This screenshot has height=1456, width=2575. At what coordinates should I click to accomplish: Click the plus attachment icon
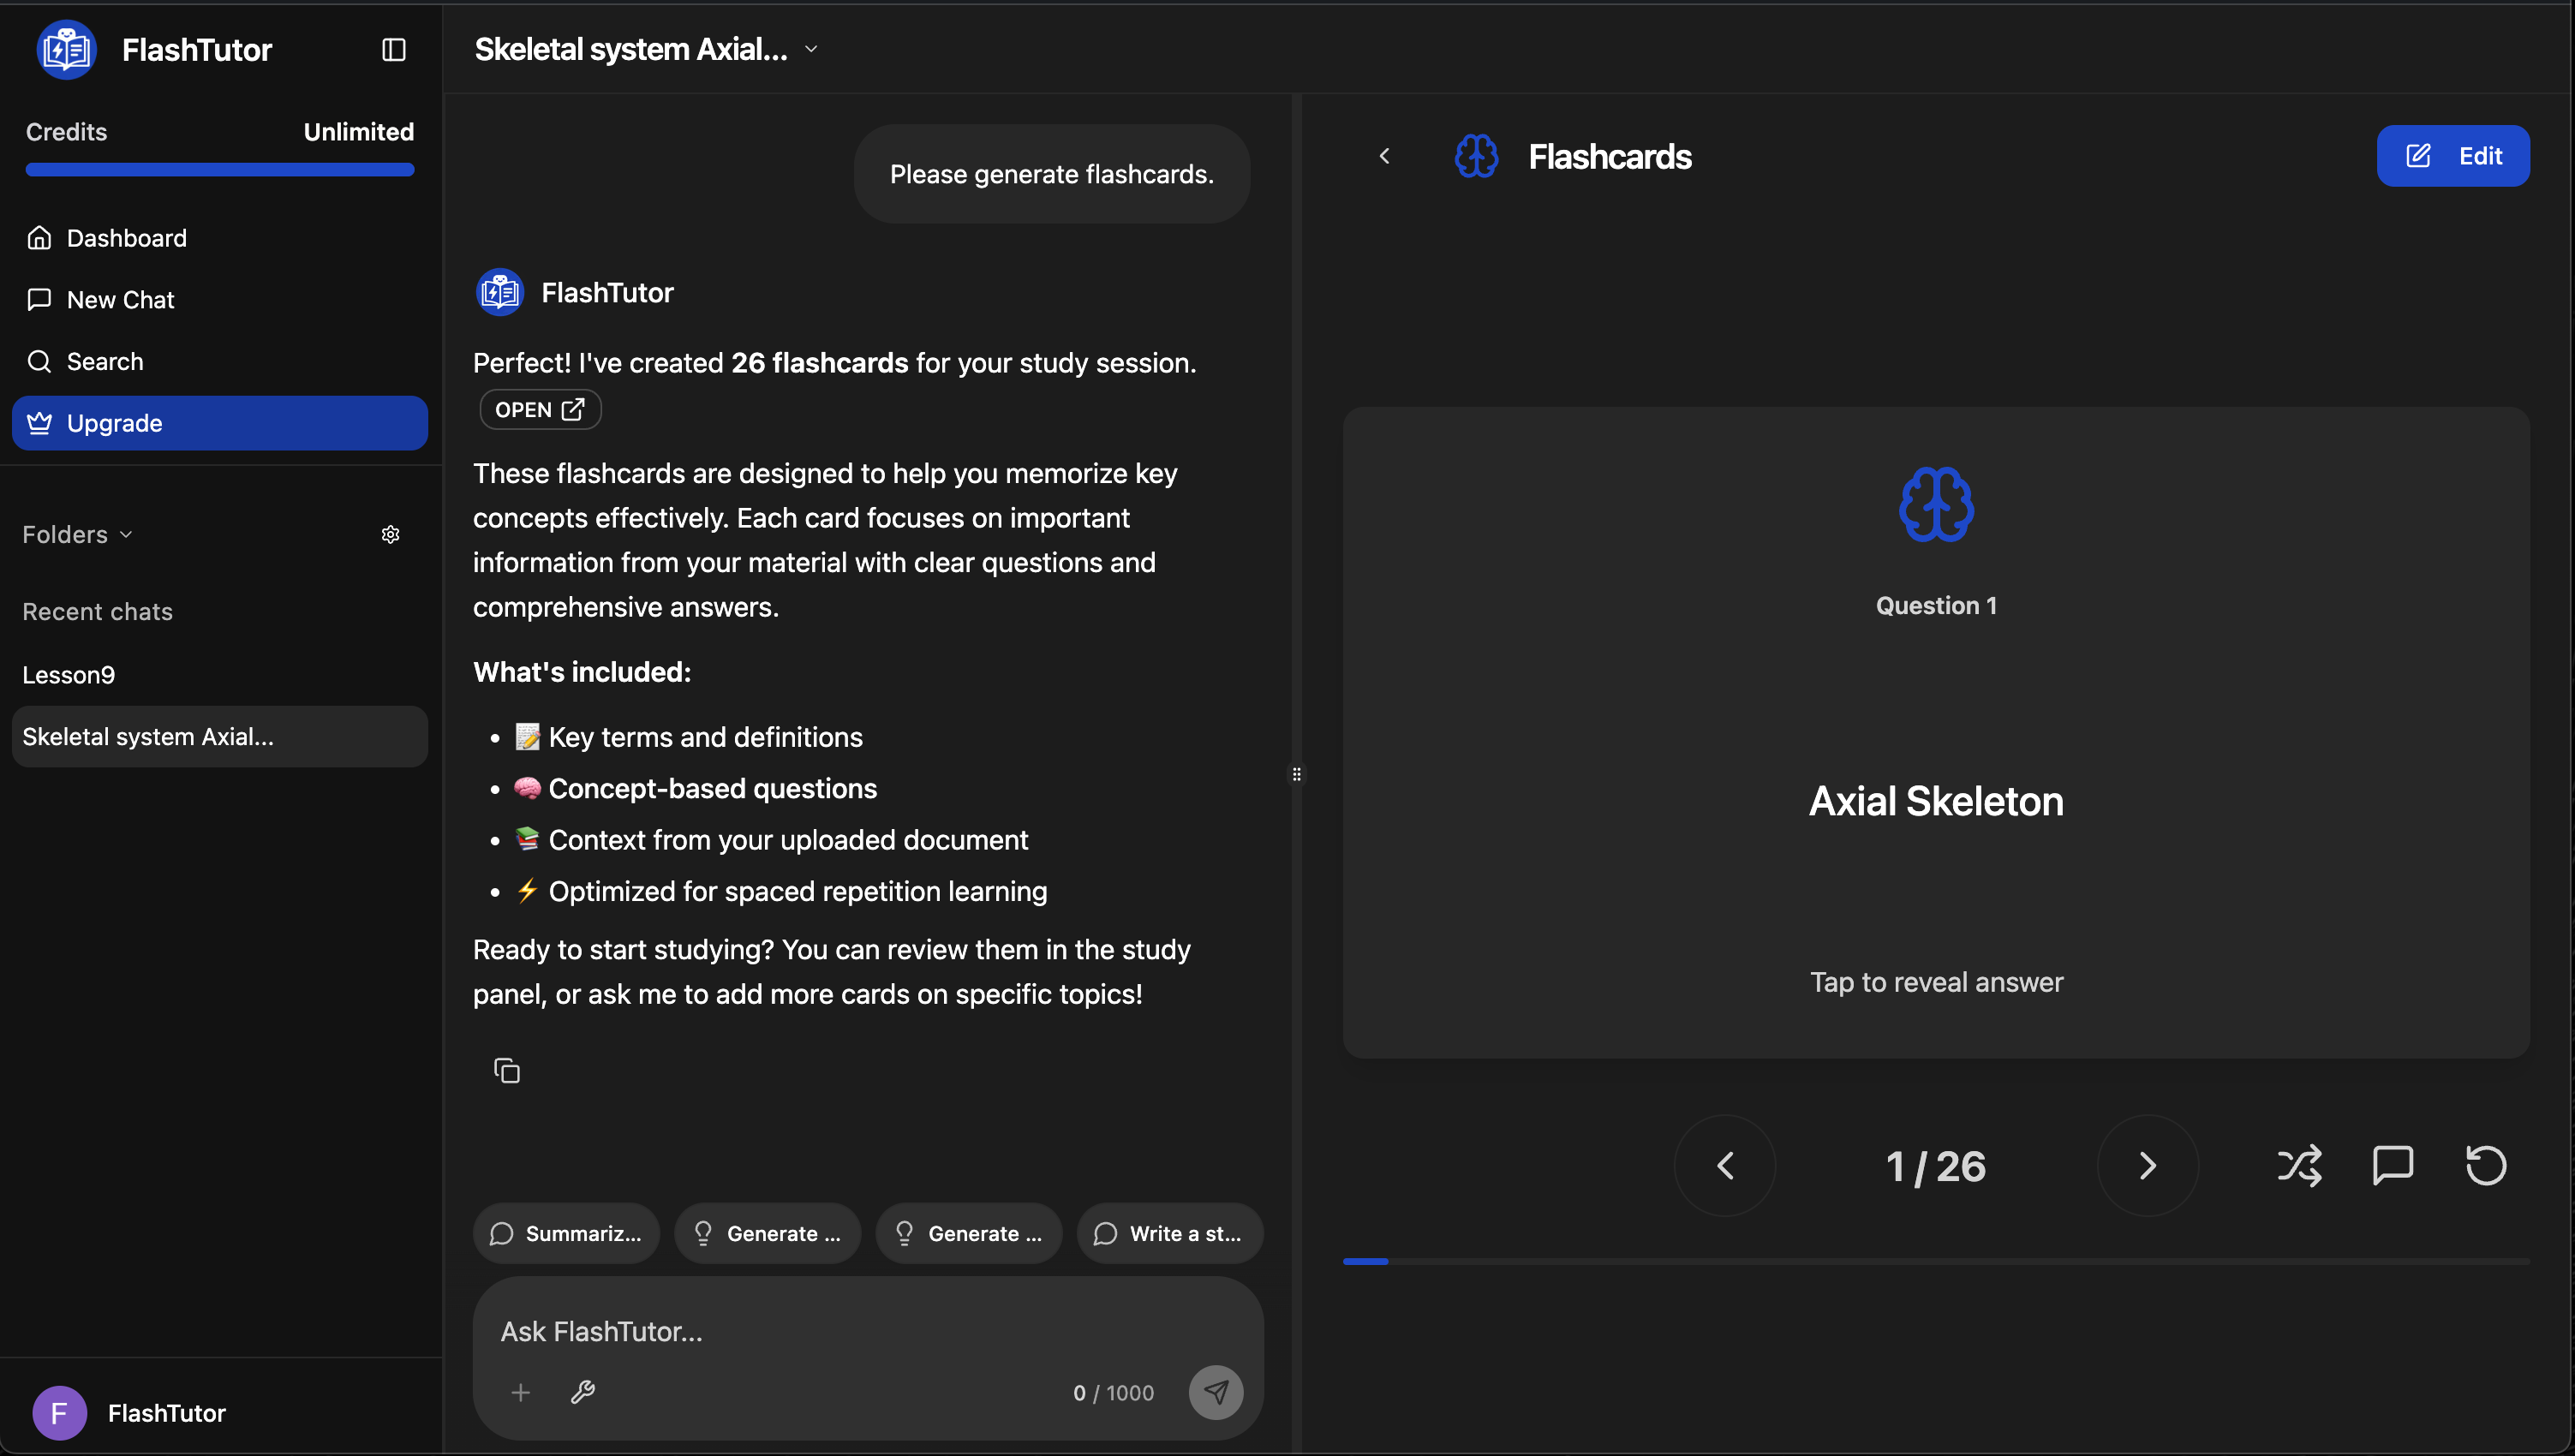point(520,1392)
